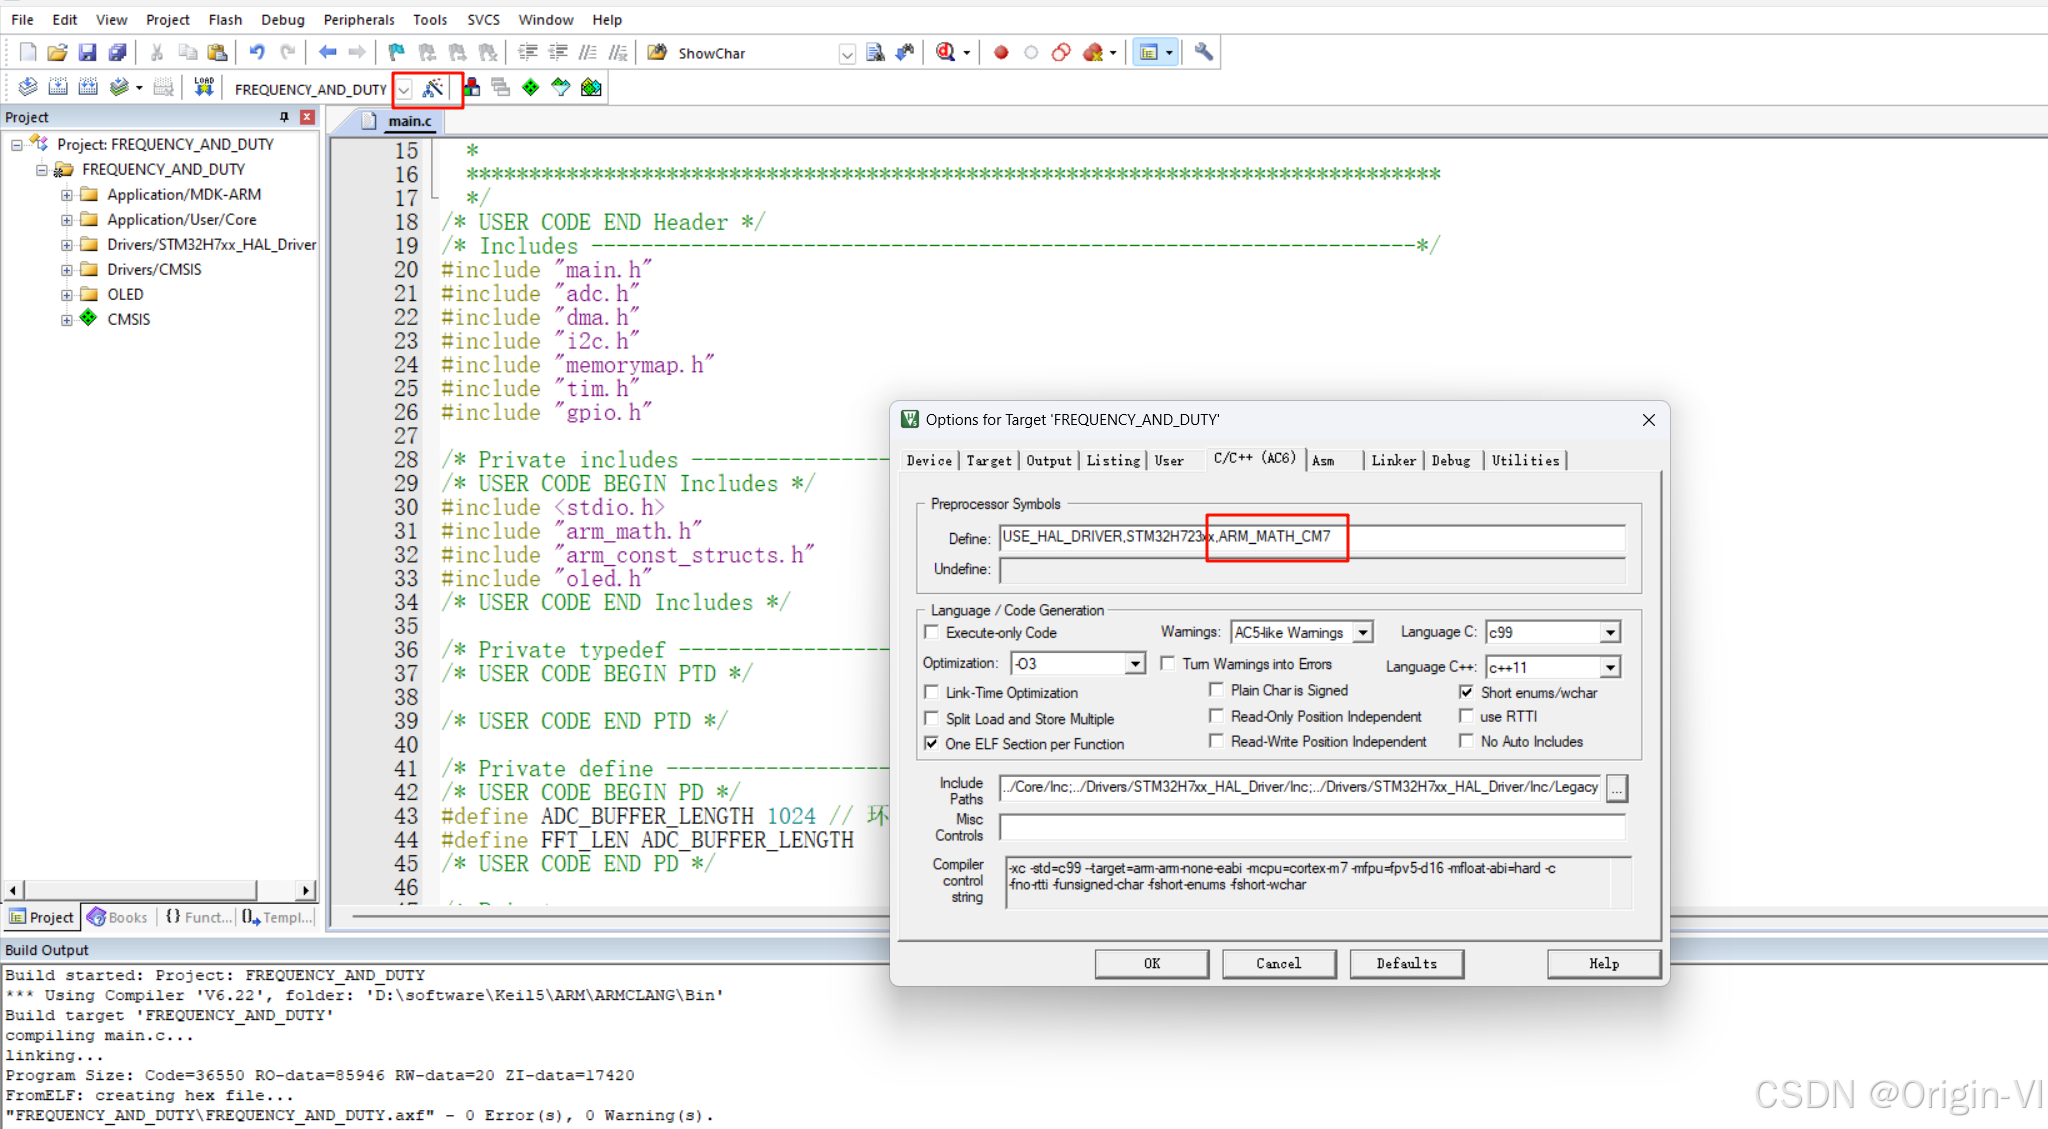The image size is (2048, 1129).
Task: Click Manage Run-Time Environment green diamond icon
Action: point(531,88)
